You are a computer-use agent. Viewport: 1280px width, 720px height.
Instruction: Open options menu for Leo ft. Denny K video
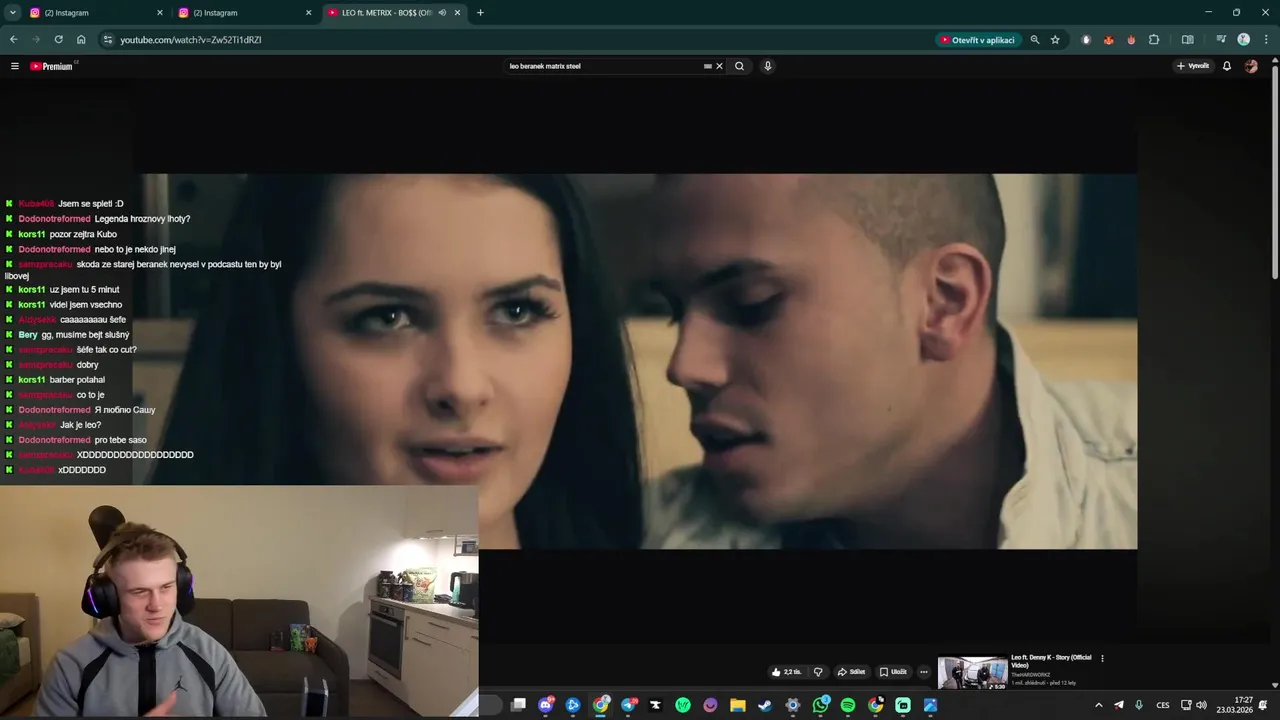1102,658
